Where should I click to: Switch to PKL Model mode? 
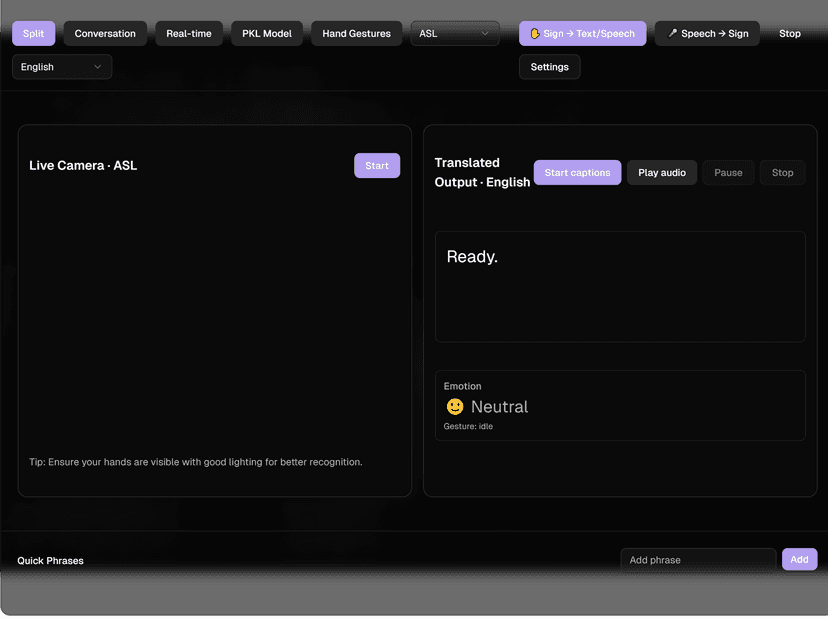[267, 34]
